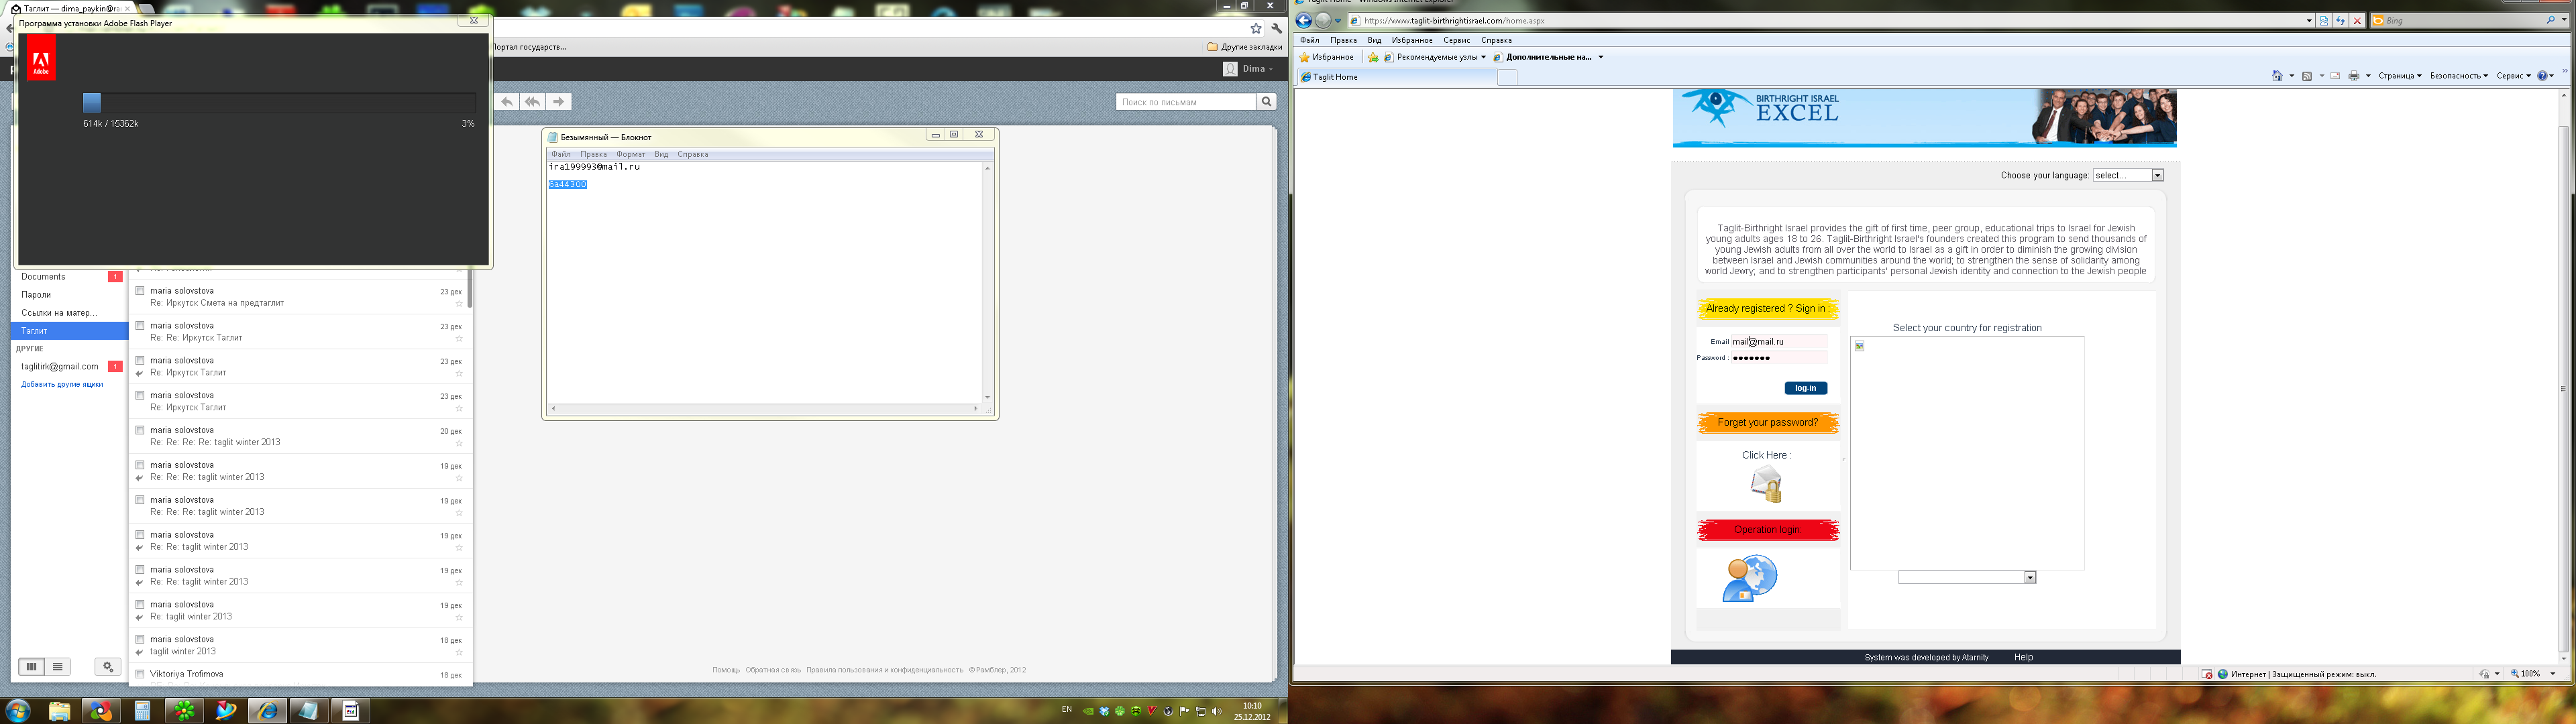The image size is (2576, 724).
Task: Open the Избранное favorites star button
Action: click(x=1326, y=57)
